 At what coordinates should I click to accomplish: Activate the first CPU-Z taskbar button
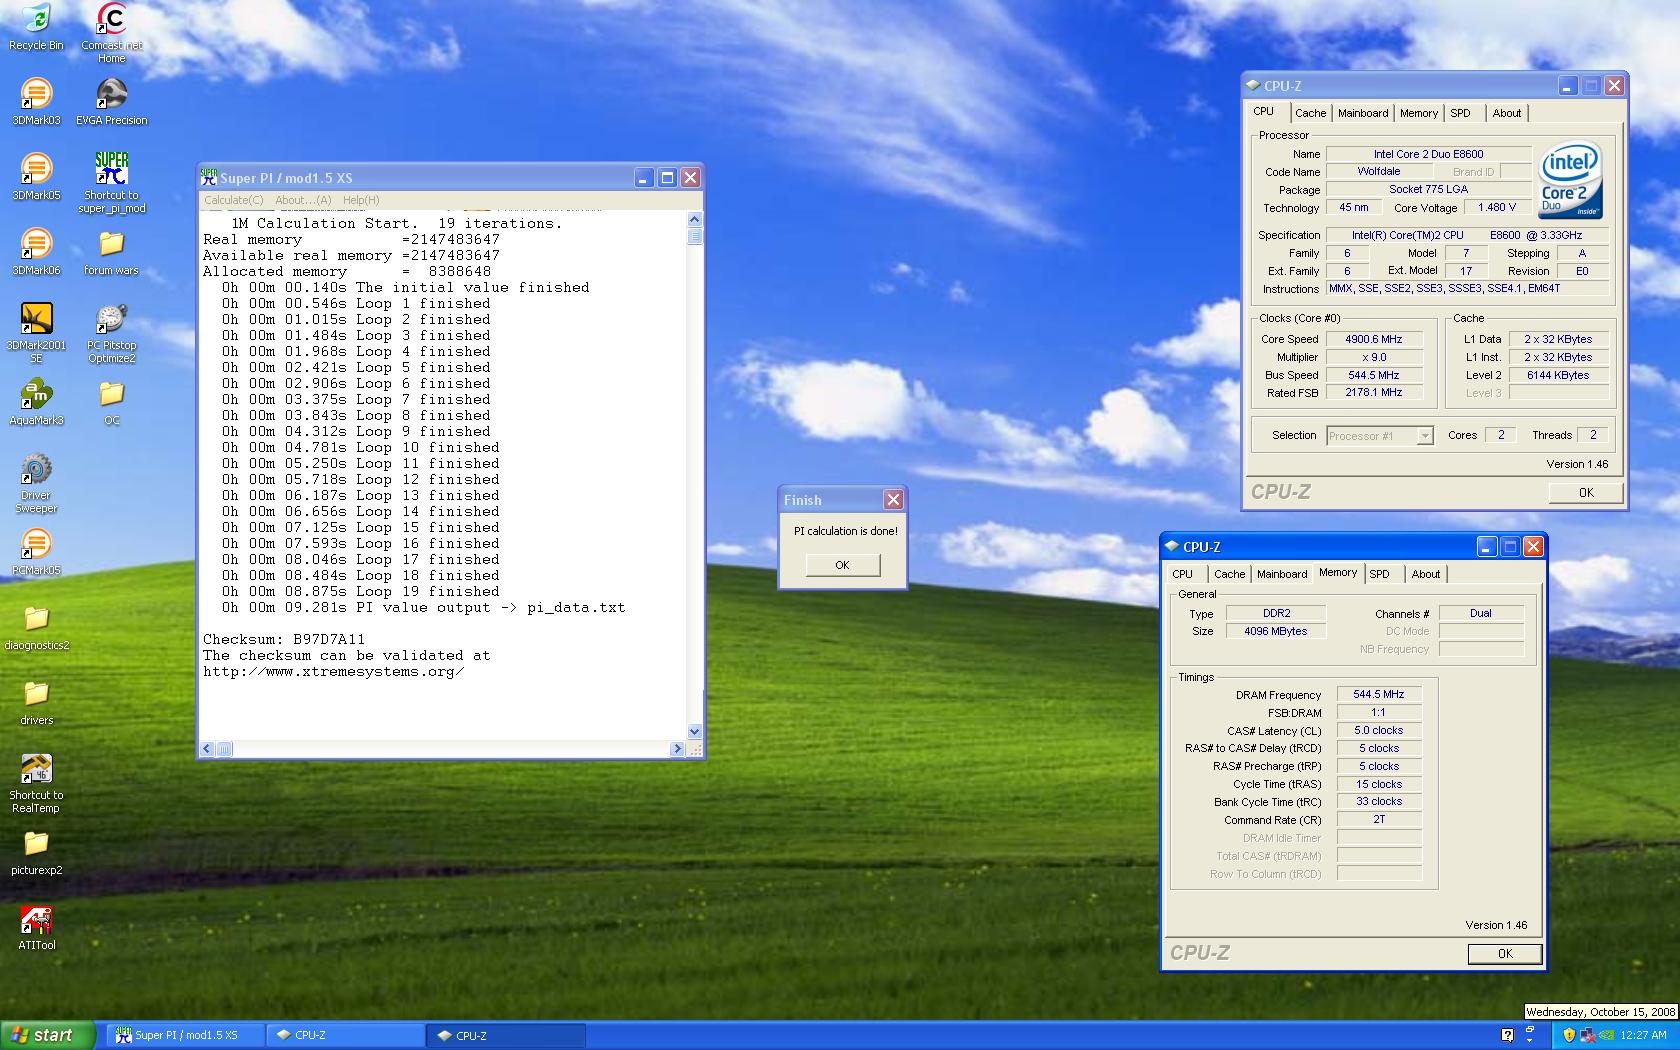(345, 1035)
